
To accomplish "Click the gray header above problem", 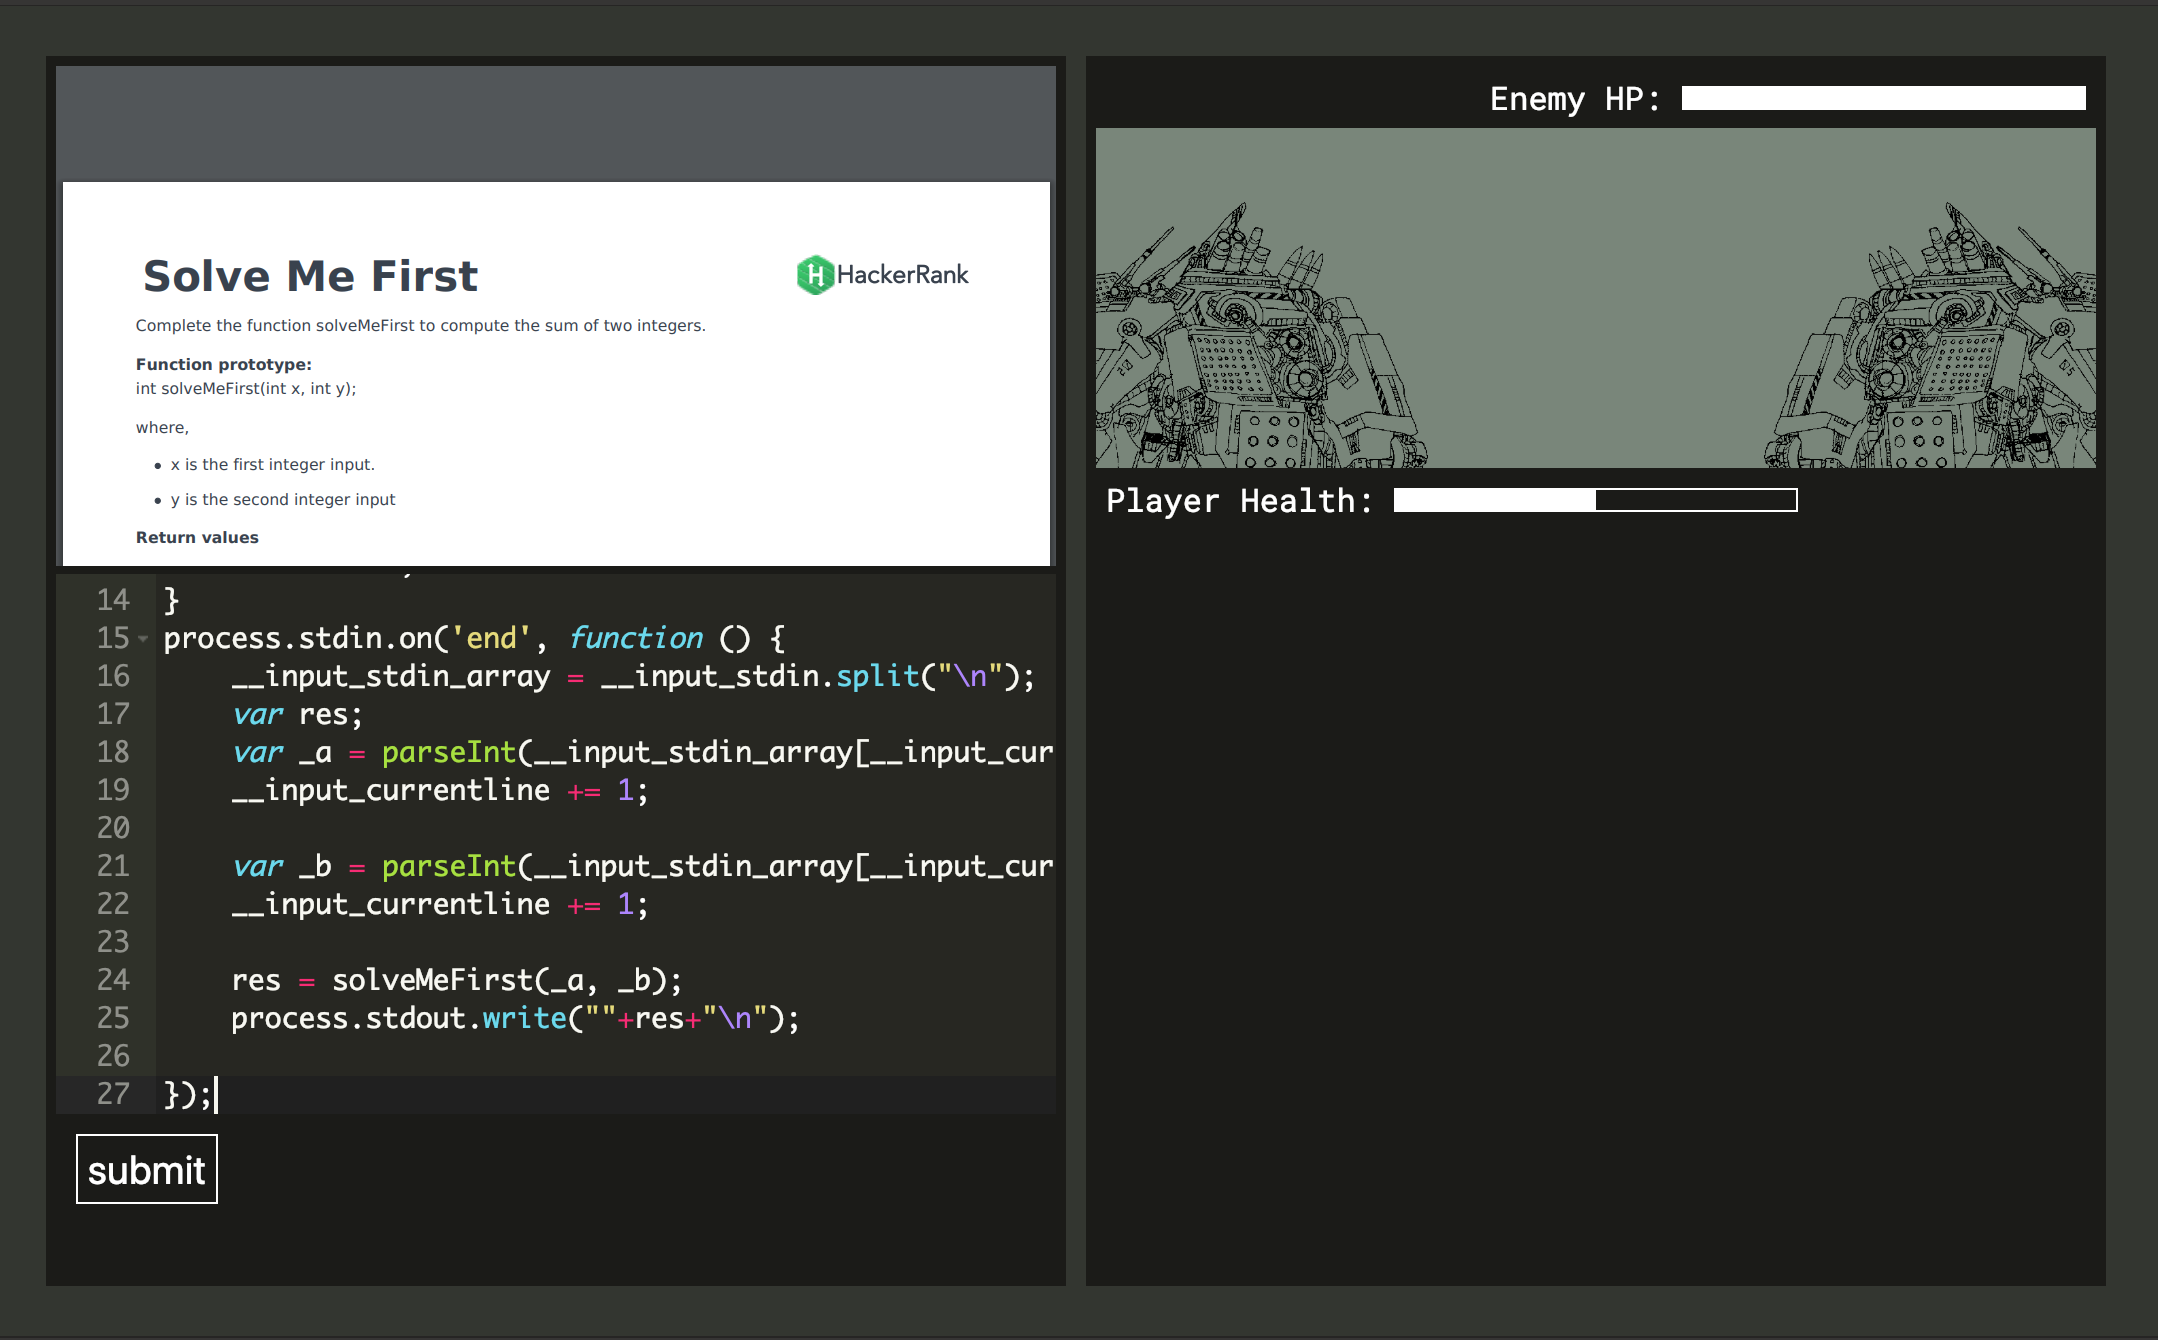I will coord(555,122).
